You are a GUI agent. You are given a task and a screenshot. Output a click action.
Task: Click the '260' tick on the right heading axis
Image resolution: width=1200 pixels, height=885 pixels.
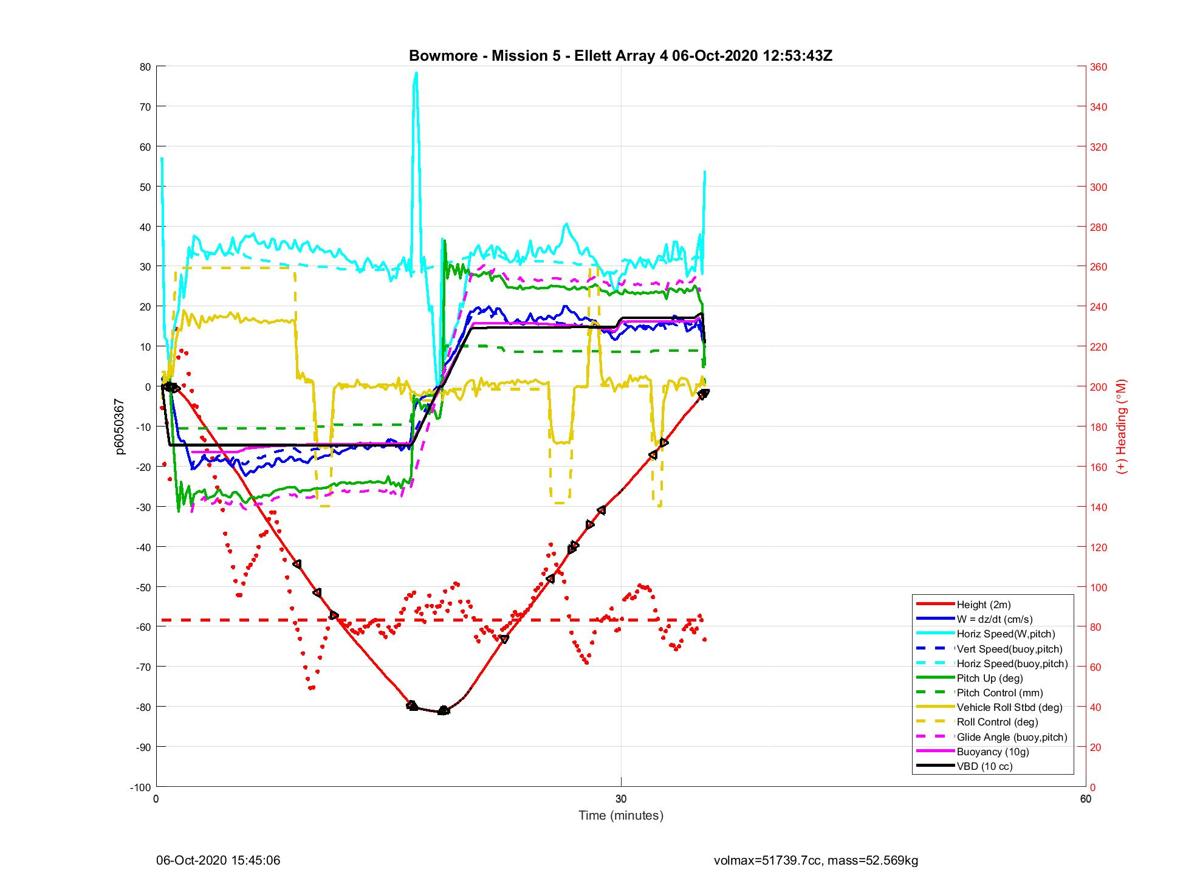pos(1100,267)
